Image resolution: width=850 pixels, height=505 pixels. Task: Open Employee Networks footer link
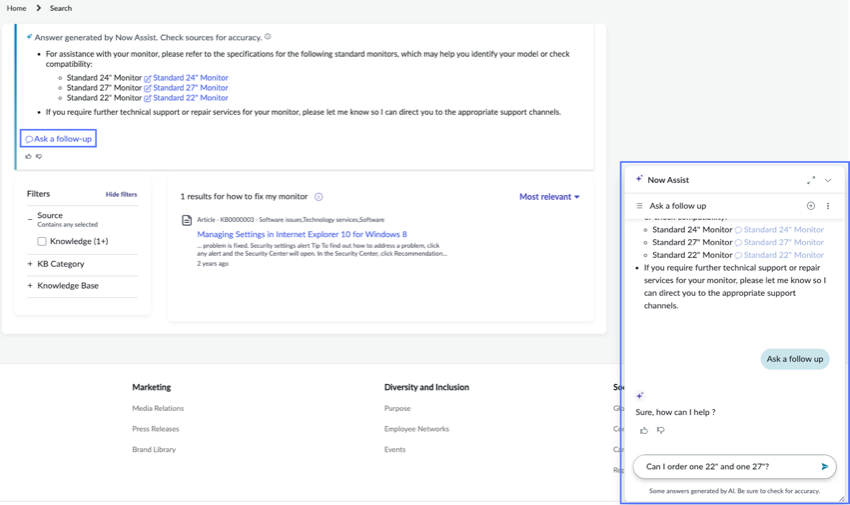tap(416, 429)
